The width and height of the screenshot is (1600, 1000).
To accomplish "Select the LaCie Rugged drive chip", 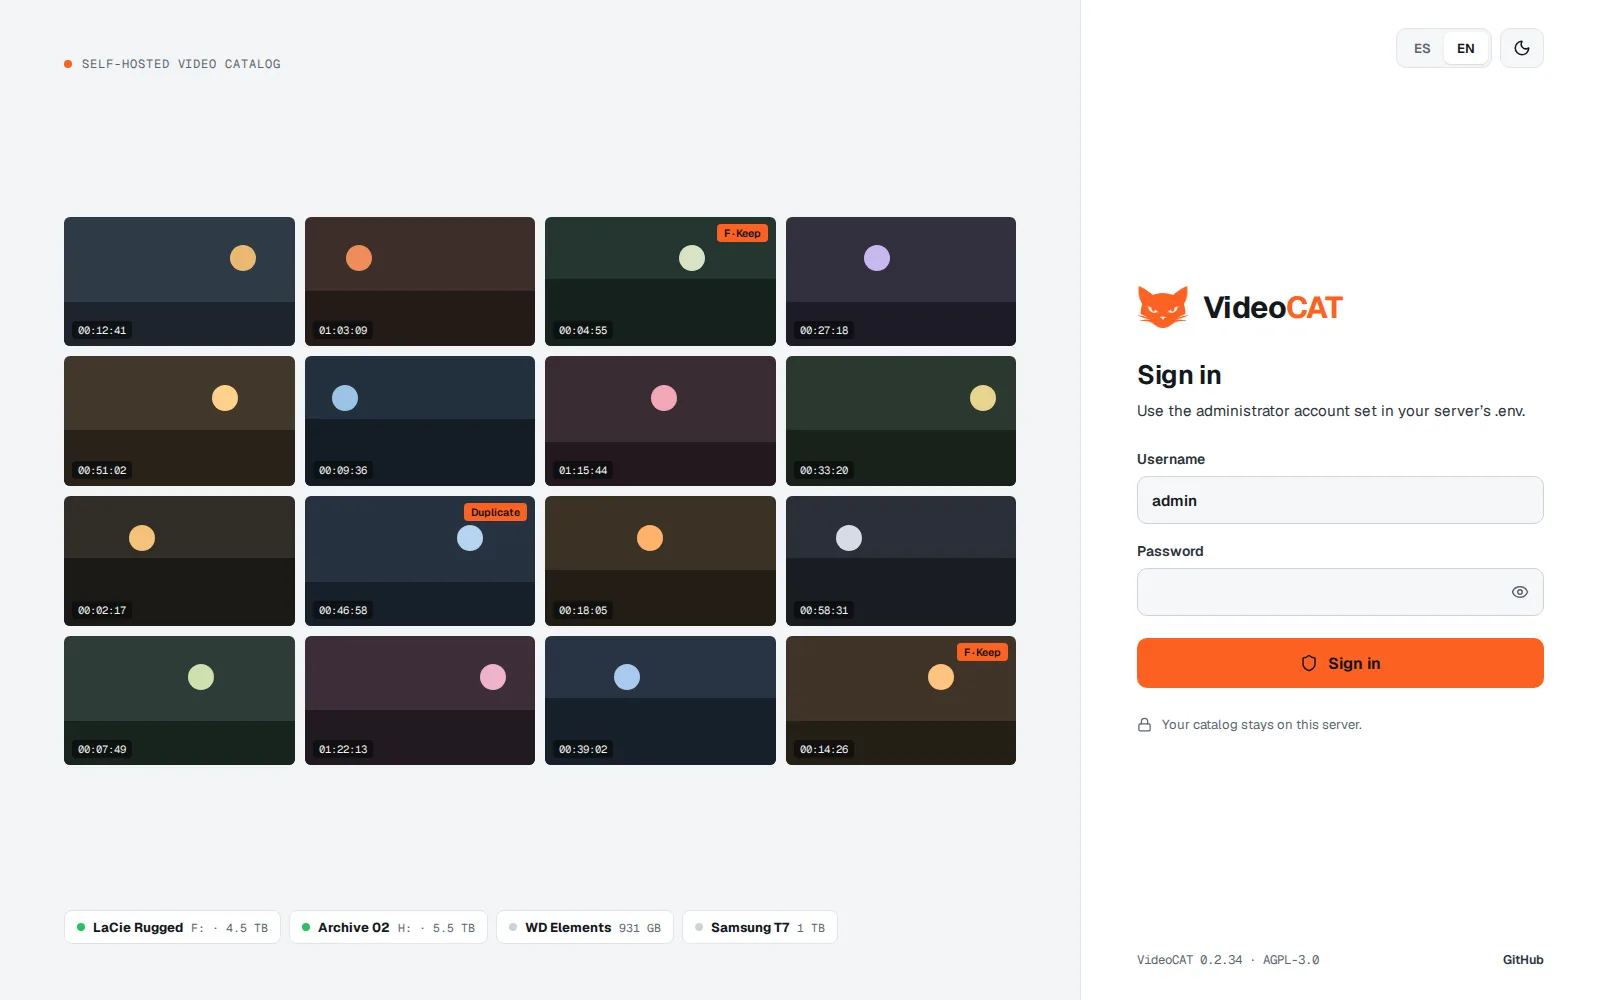I will pos(172,927).
